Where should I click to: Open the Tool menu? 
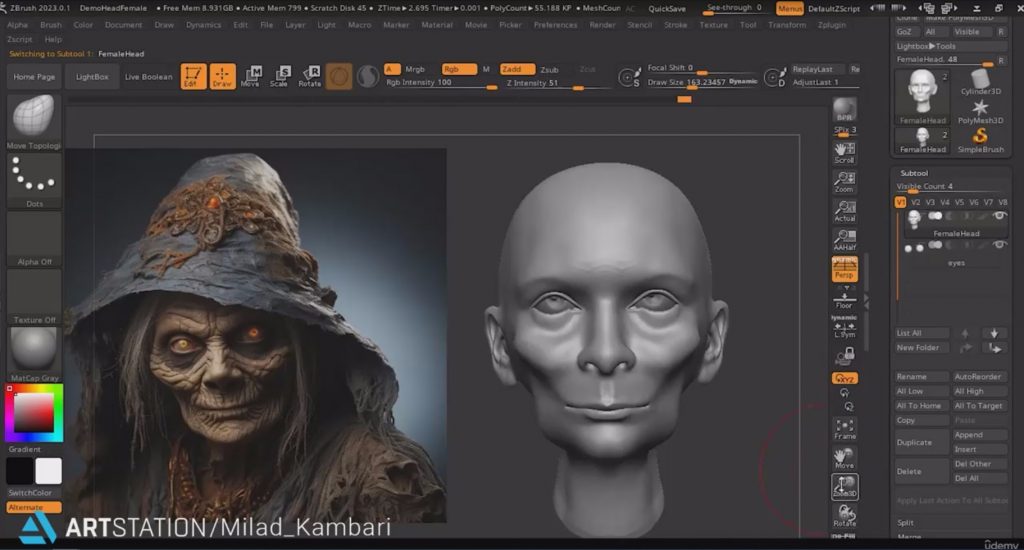pyautogui.click(x=748, y=25)
